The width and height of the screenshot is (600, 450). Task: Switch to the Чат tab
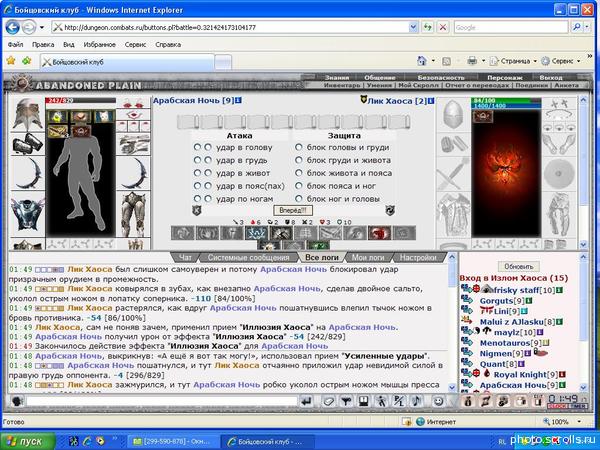coord(185,258)
